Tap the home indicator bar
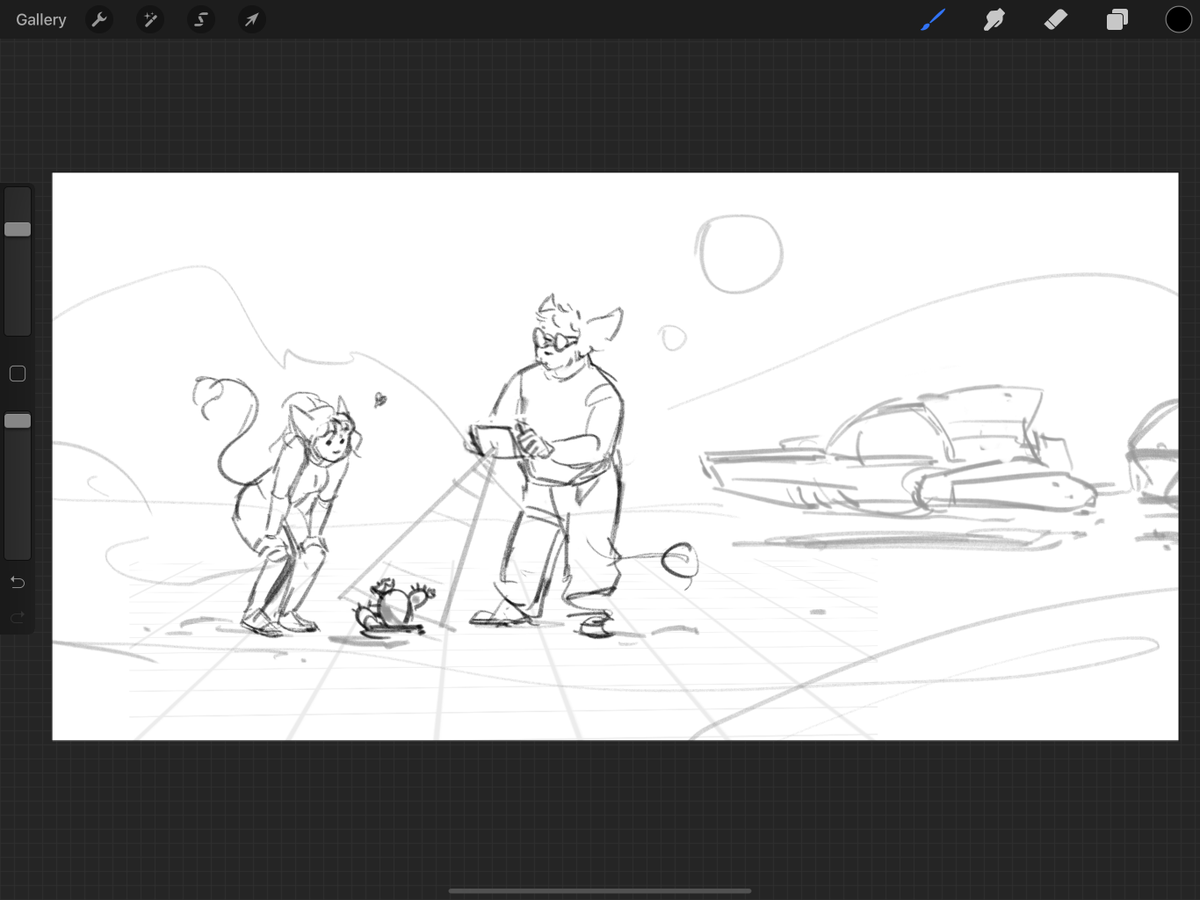Screen dimensions: 1200x900 tap(600, 891)
